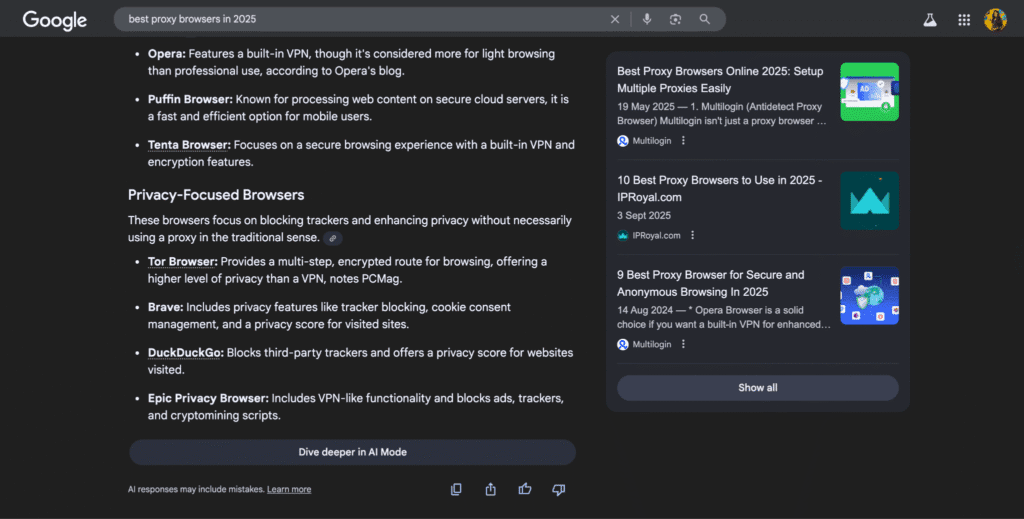Copy the AI response text
This screenshot has width=1024, height=519.
(x=456, y=489)
